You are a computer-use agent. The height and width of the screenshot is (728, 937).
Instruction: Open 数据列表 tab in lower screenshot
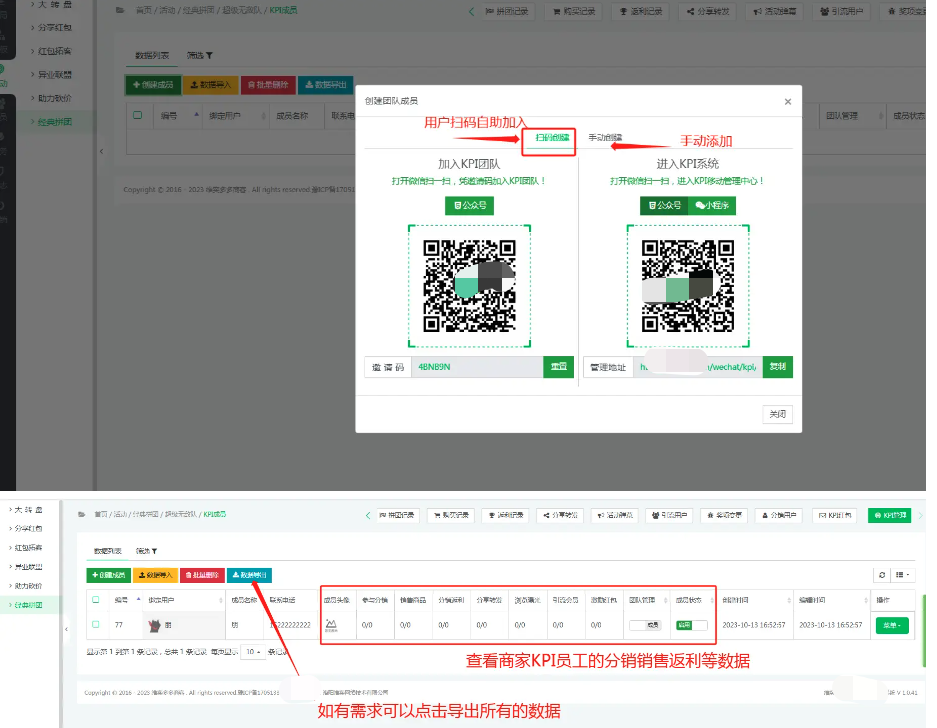(108, 551)
